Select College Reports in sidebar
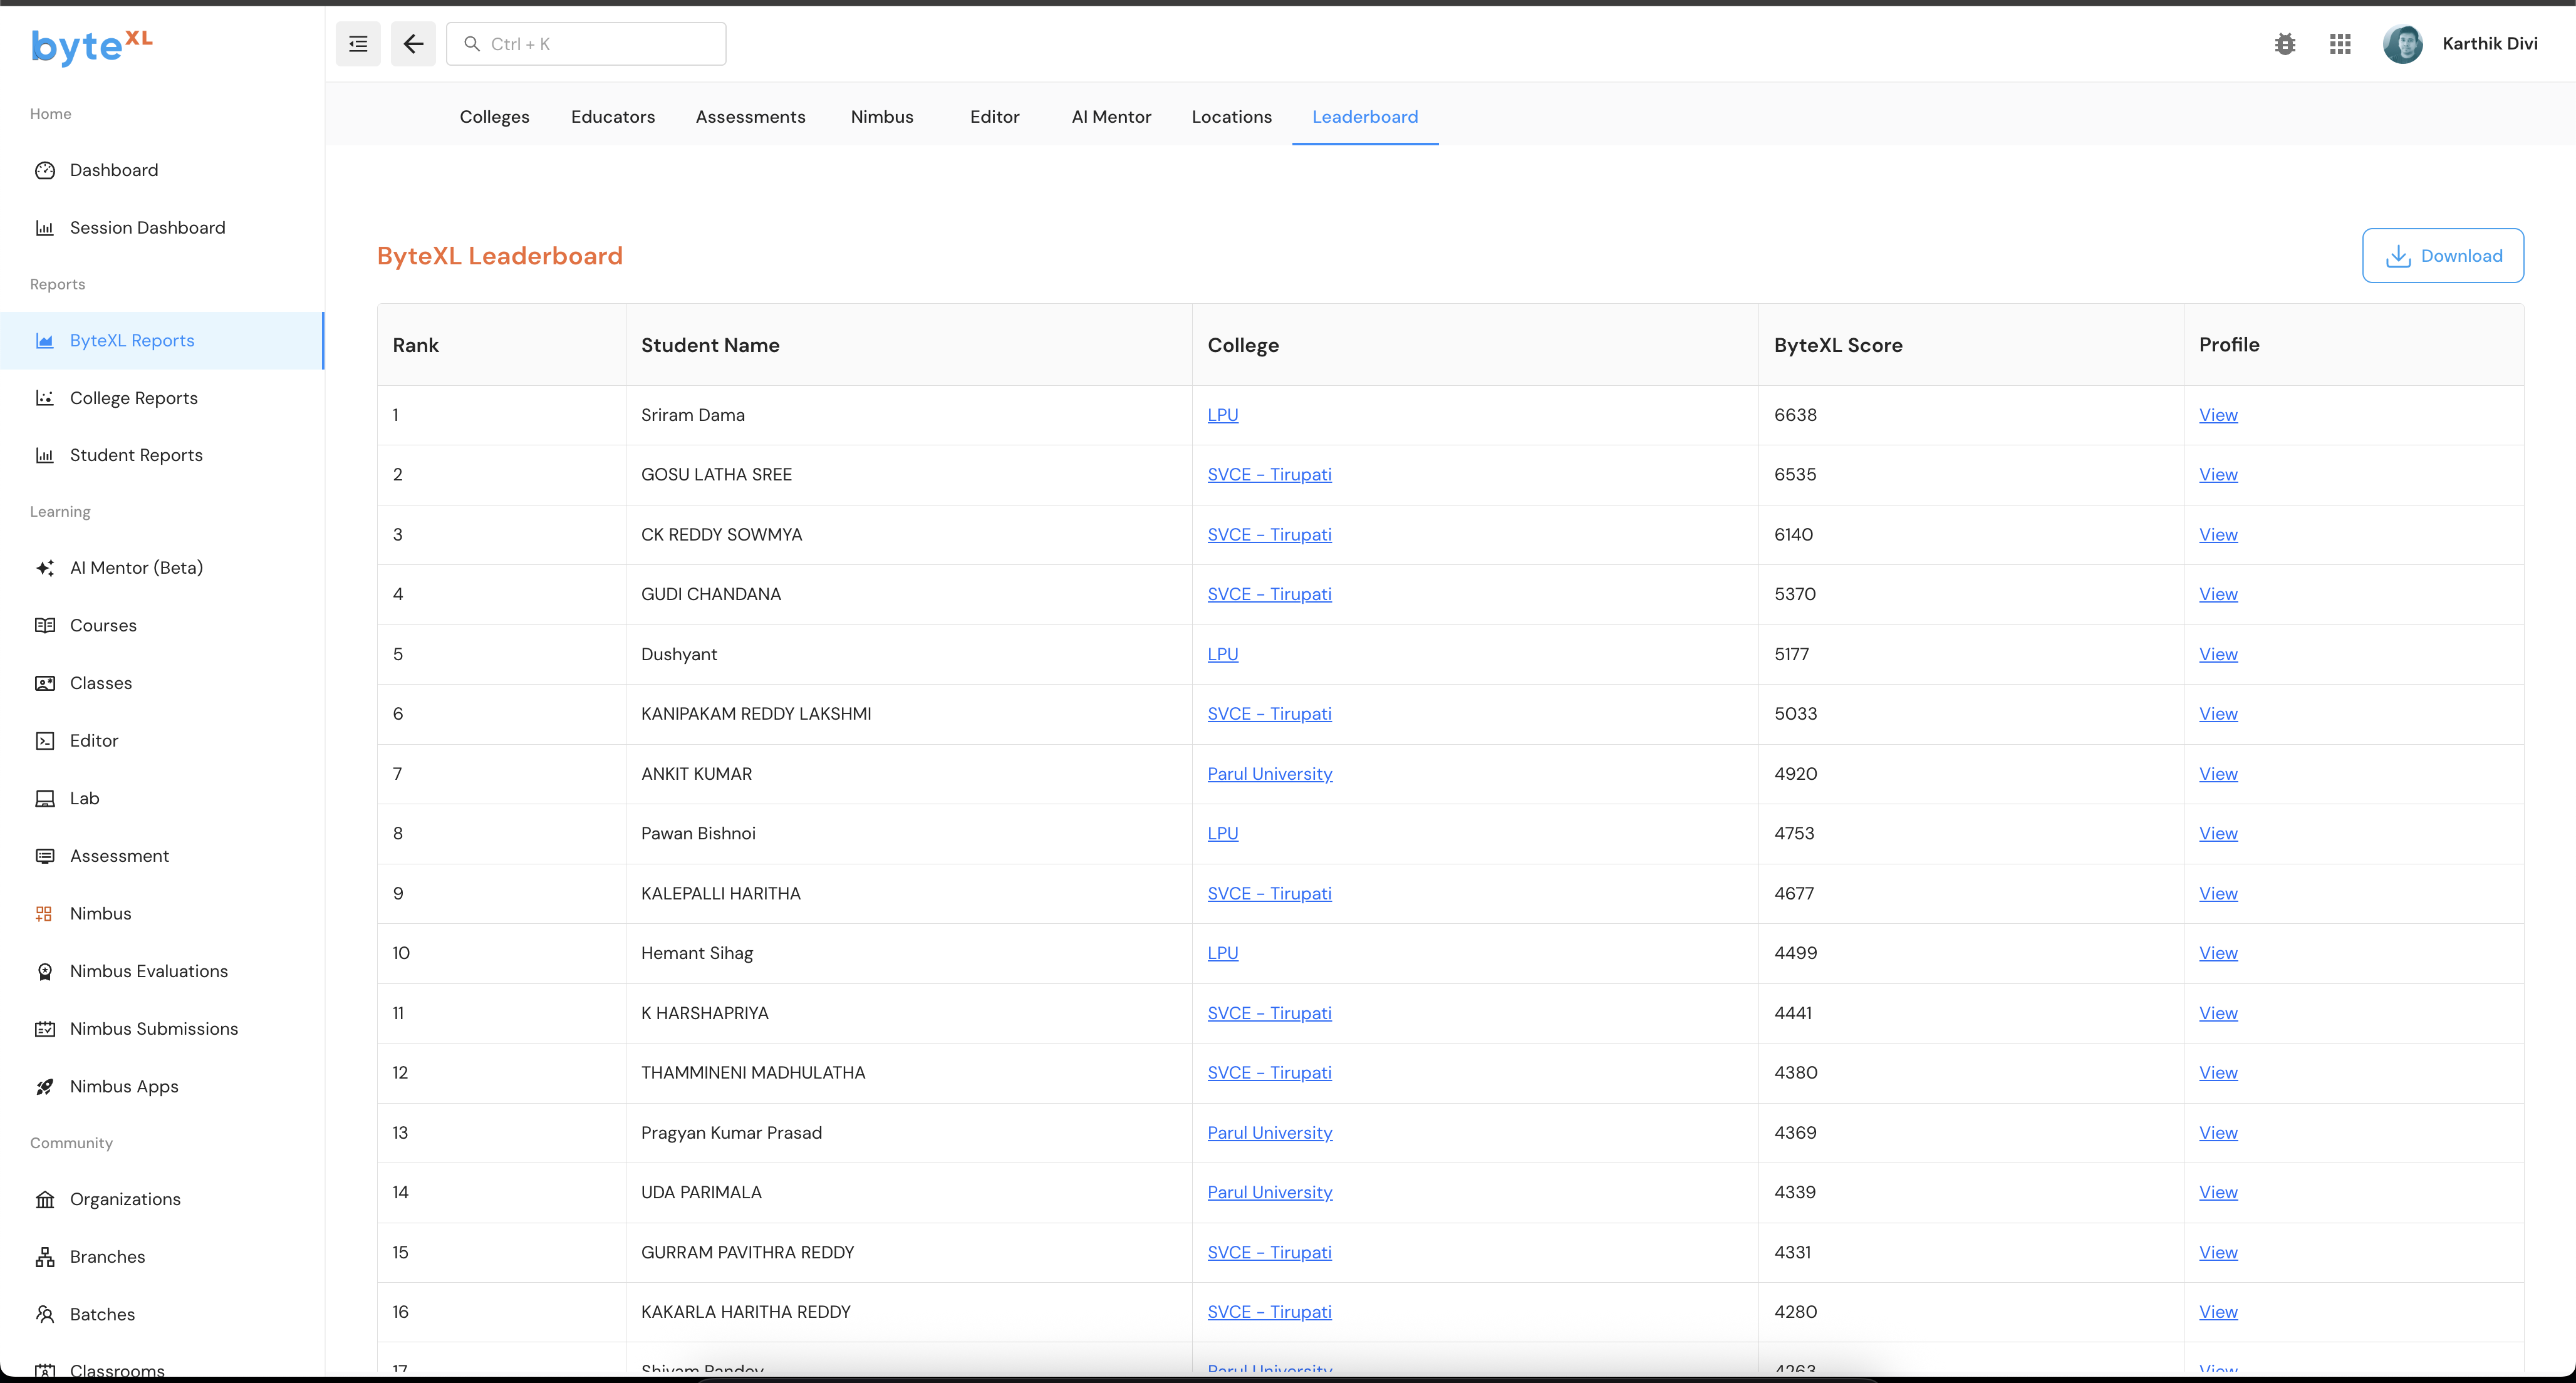 133,398
